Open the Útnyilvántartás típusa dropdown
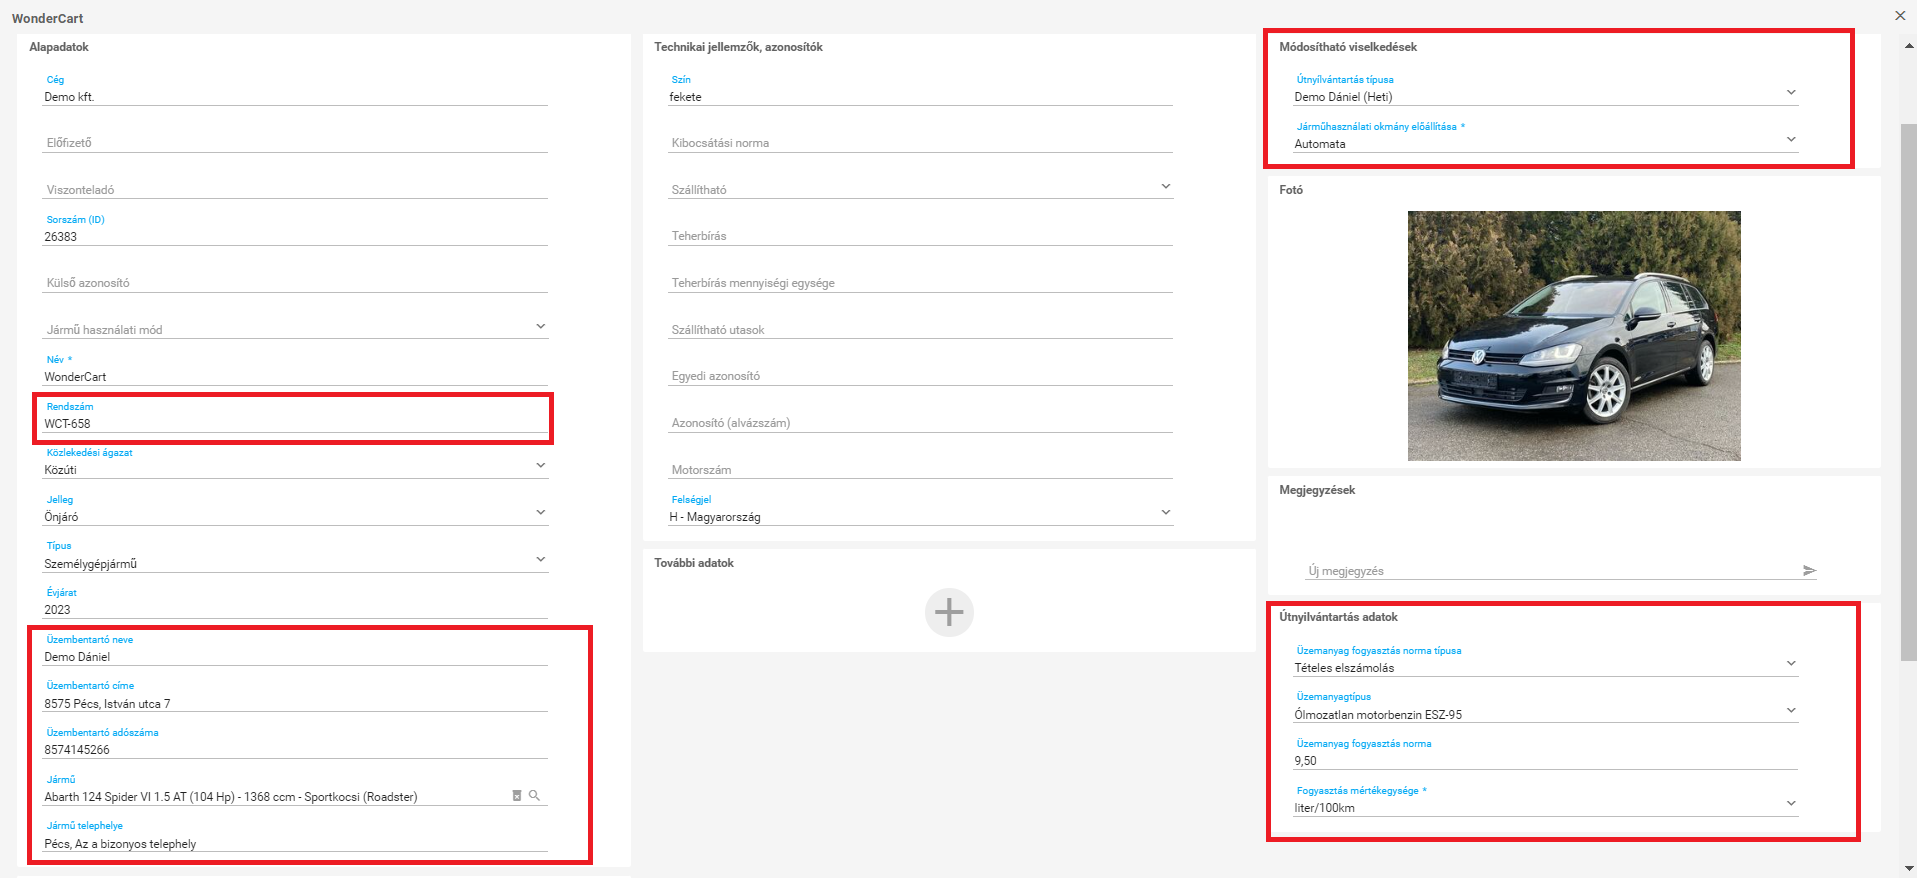 coord(1790,93)
